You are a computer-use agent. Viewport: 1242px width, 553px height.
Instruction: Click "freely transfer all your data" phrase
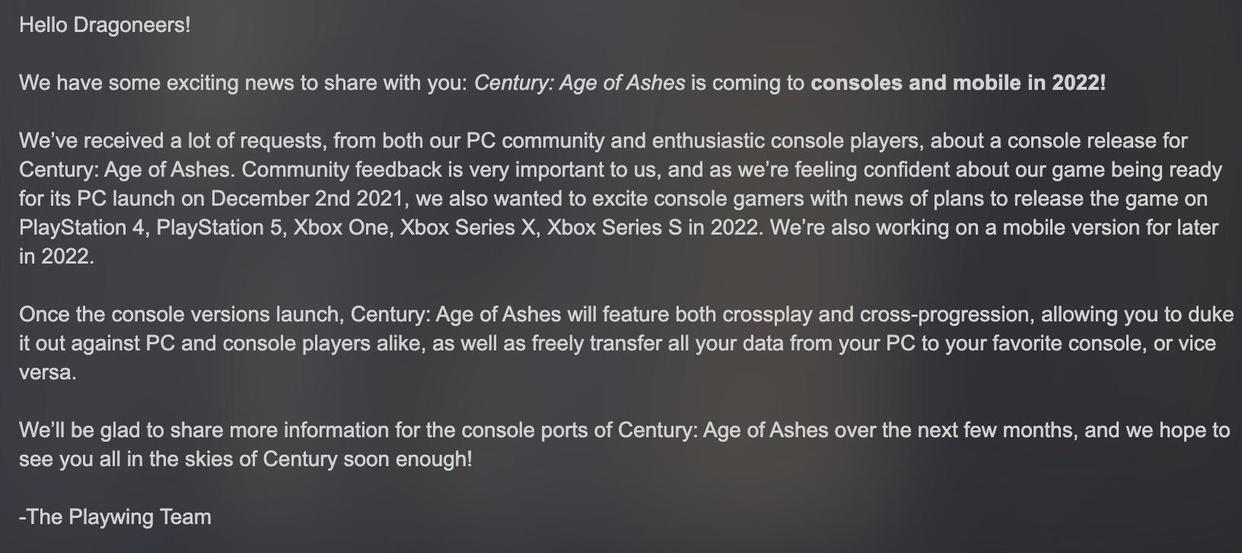tap(656, 343)
